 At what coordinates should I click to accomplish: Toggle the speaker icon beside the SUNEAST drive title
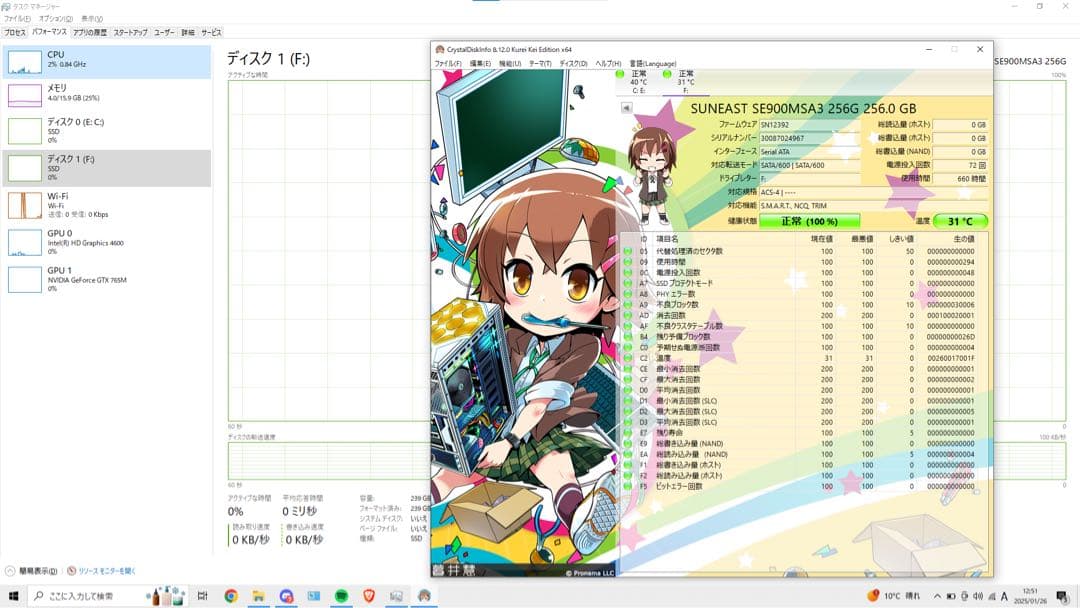pos(627,107)
